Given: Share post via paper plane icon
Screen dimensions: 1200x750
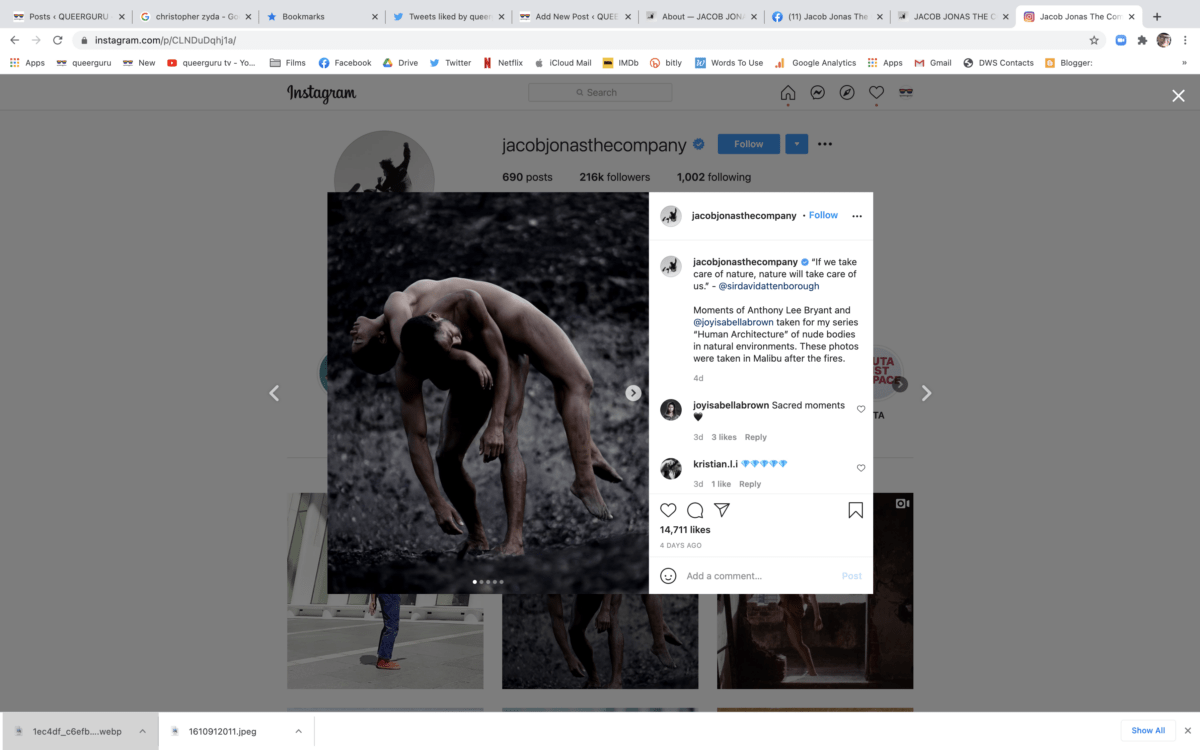Looking at the screenshot, I should coord(722,510).
